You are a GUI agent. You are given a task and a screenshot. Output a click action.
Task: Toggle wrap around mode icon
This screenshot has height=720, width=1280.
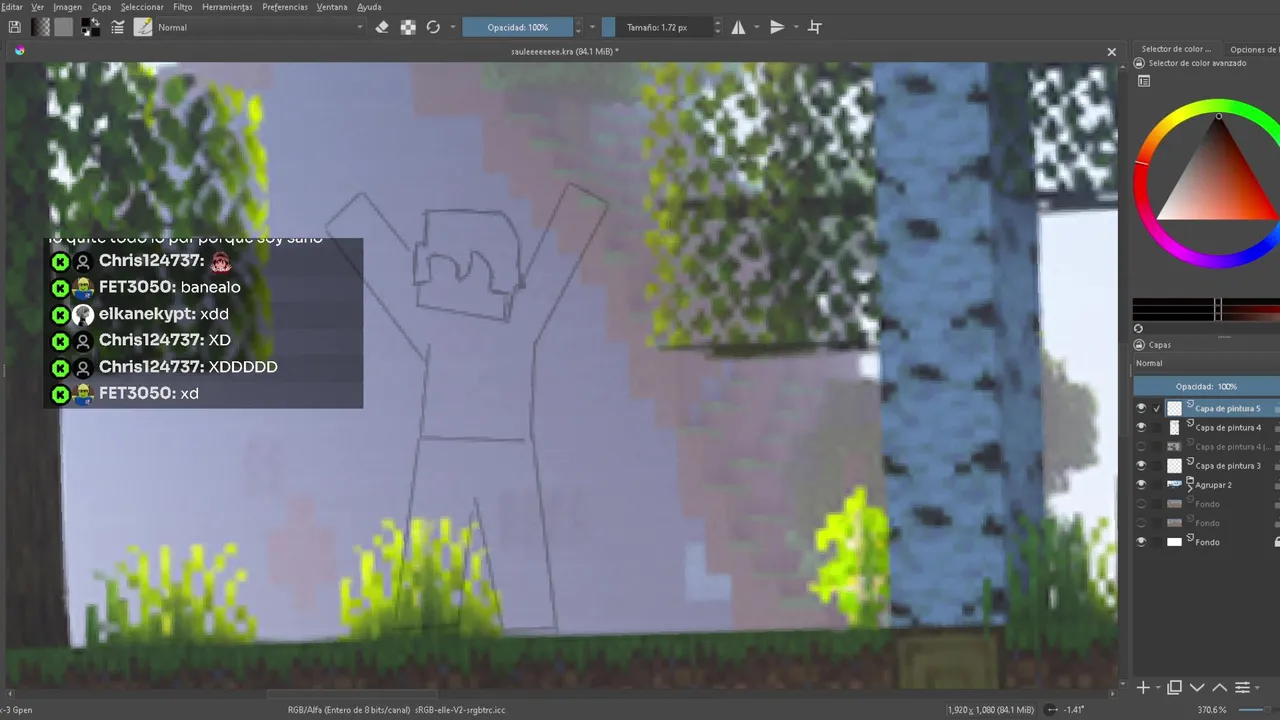pos(815,27)
